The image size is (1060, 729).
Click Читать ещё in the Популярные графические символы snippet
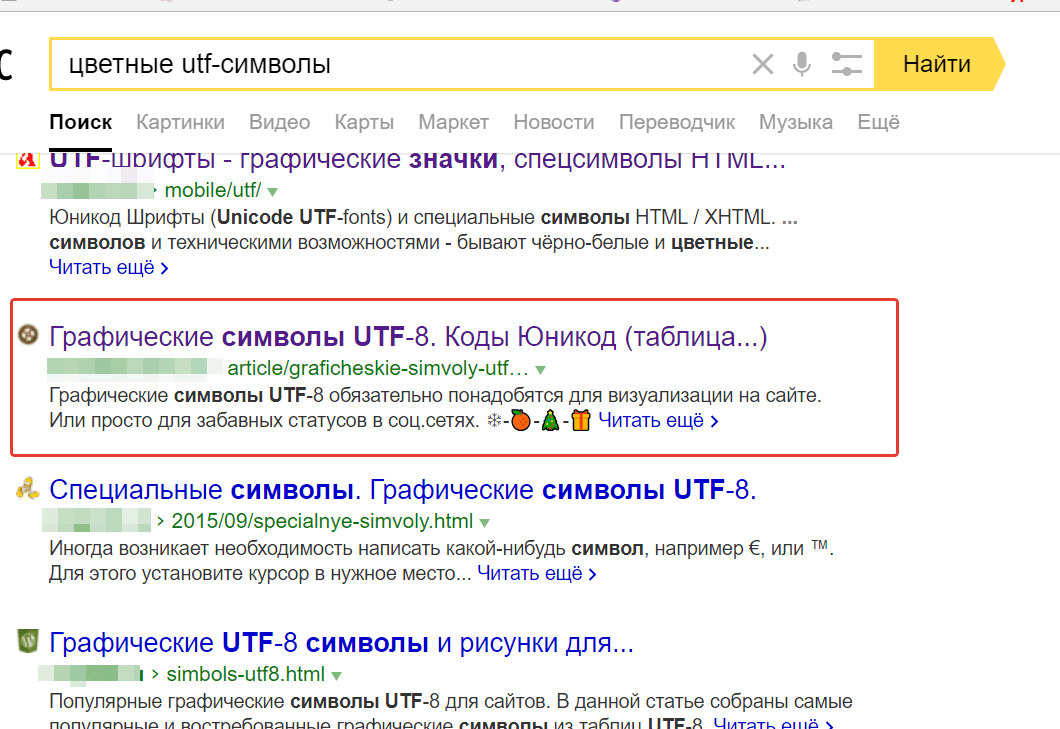pyautogui.click(x=773, y=723)
